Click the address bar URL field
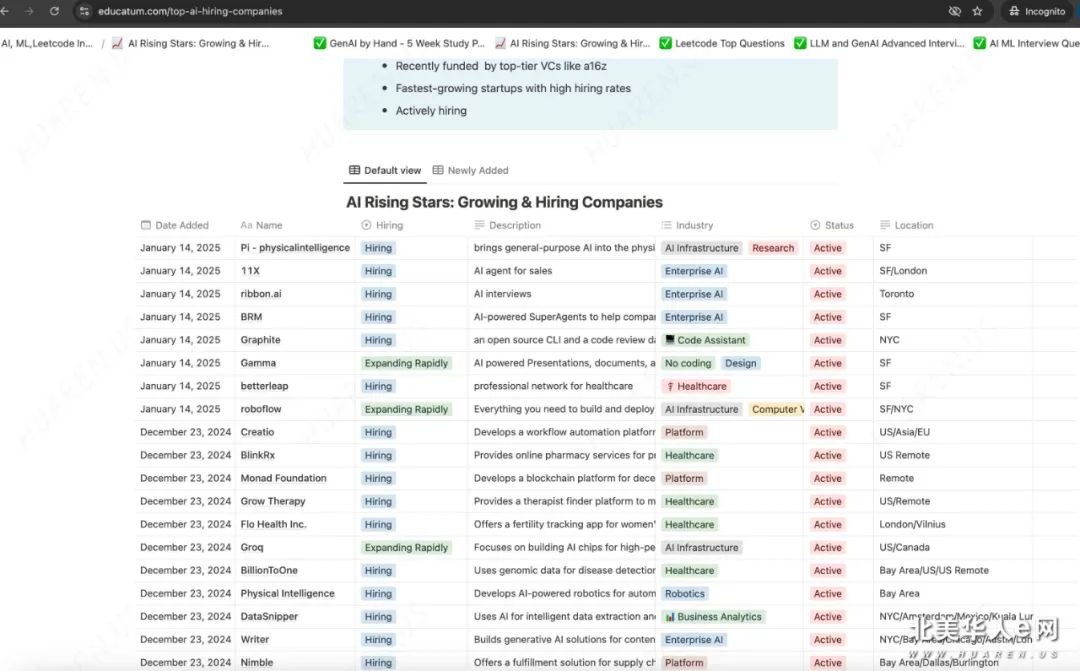1080x671 pixels. tap(189, 11)
